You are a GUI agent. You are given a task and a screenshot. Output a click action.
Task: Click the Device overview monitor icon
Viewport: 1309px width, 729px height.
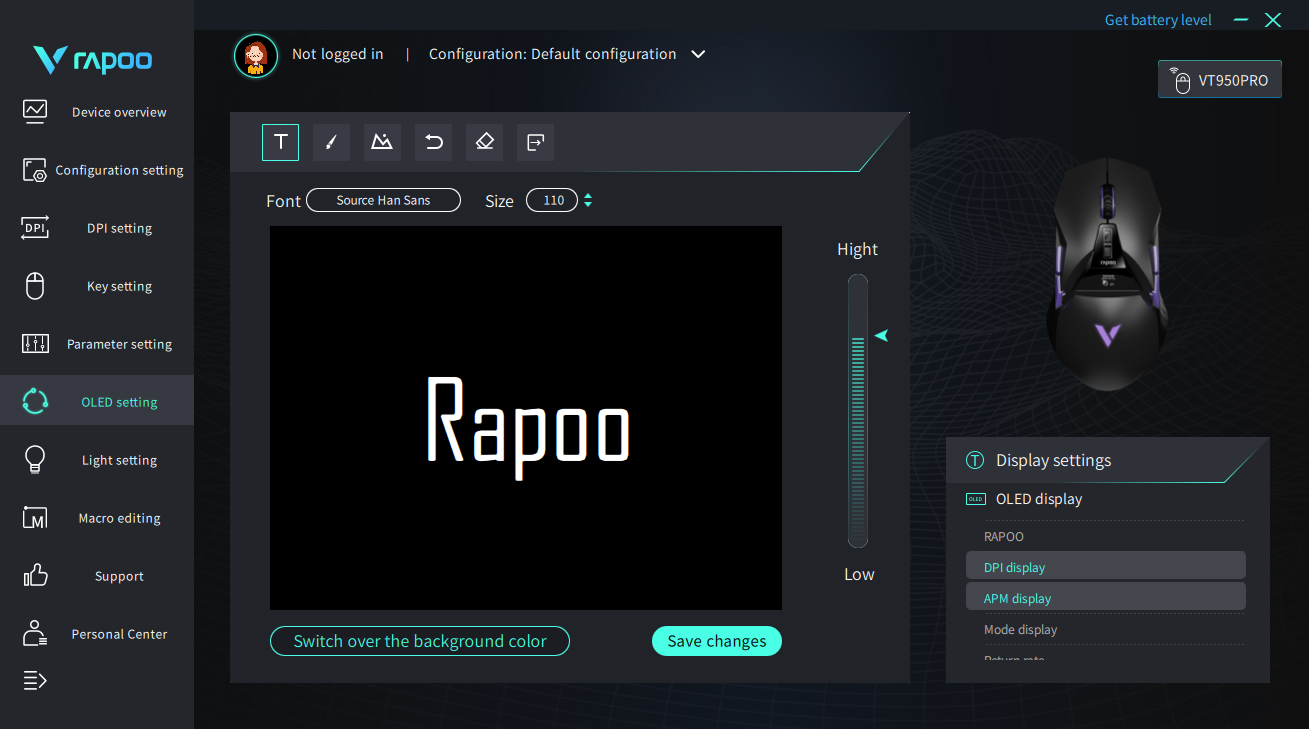(x=35, y=111)
